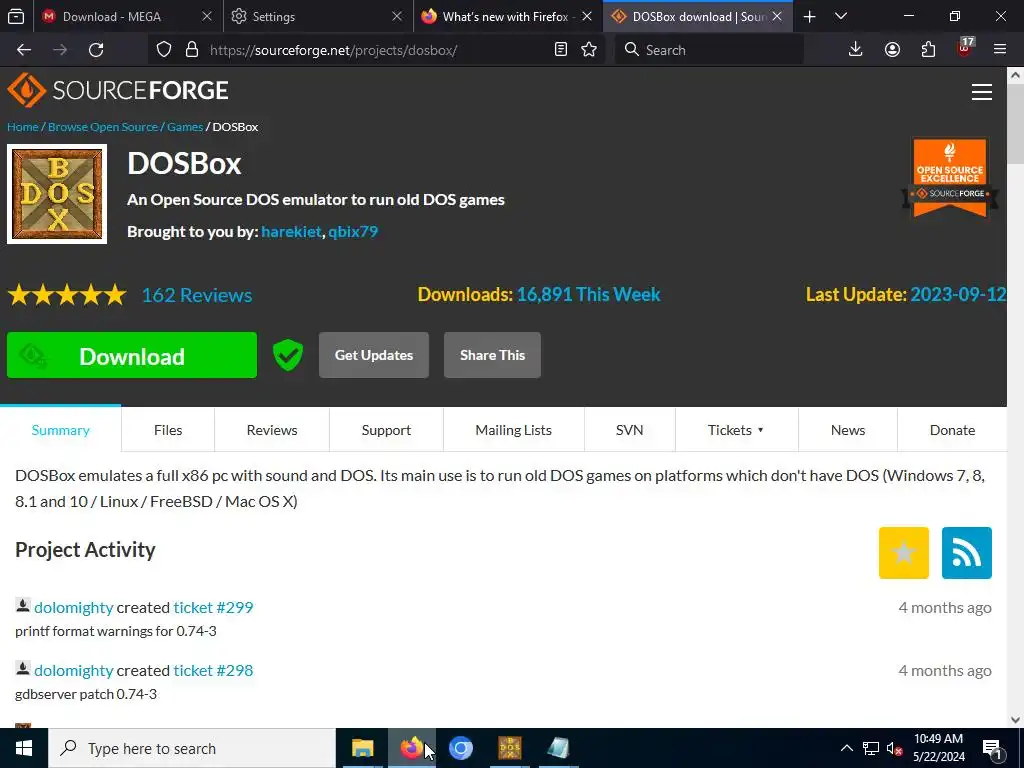Open DOSBox app in taskbar
The image size is (1024, 768).
[510, 748]
